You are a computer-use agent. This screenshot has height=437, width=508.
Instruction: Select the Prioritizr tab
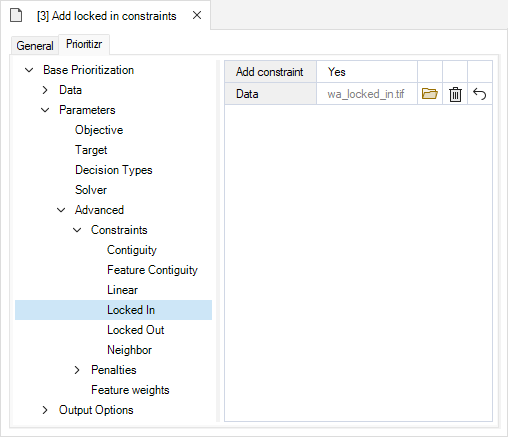click(84, 44)
